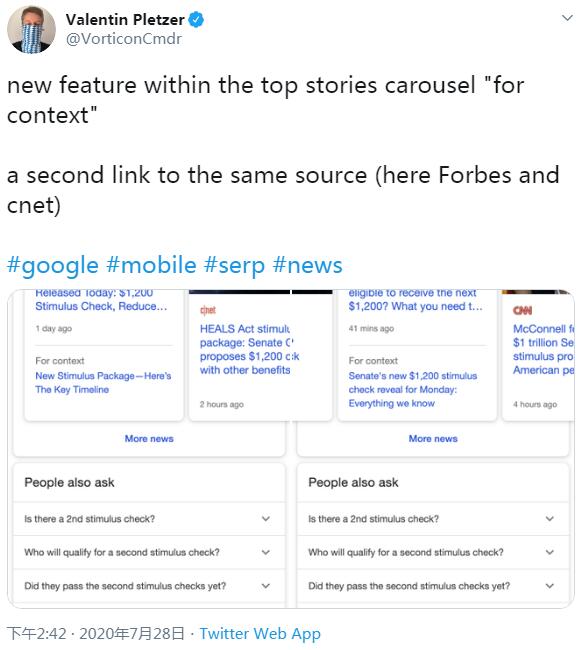Click the CNN logo in news card
Image resolution: width=583 pixels, height=650 pixels.
coord(522,310)
